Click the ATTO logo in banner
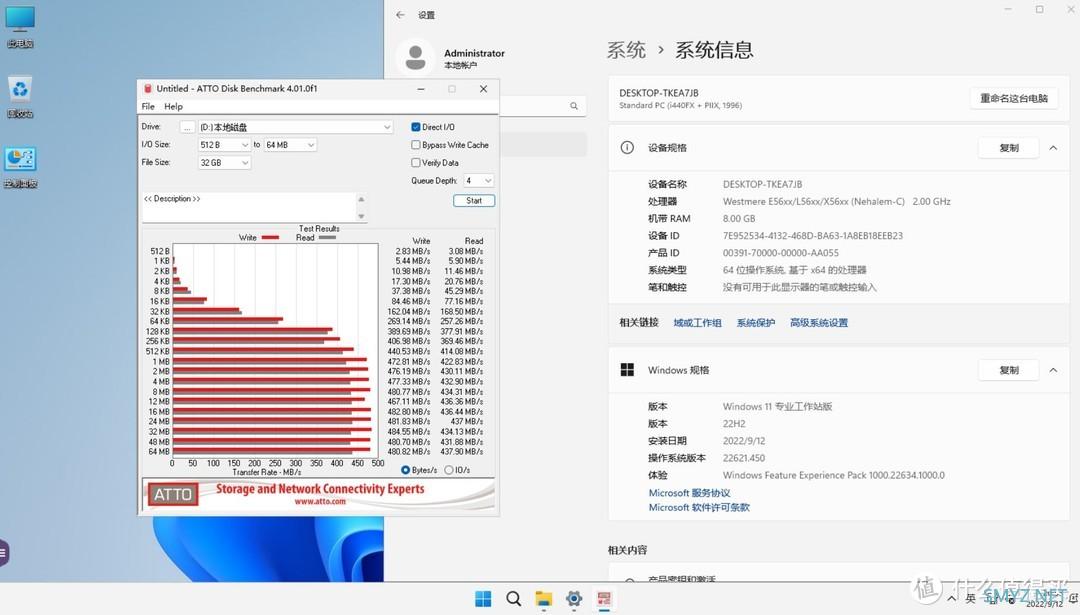The image size is (1080, 615). click(173, 494)
